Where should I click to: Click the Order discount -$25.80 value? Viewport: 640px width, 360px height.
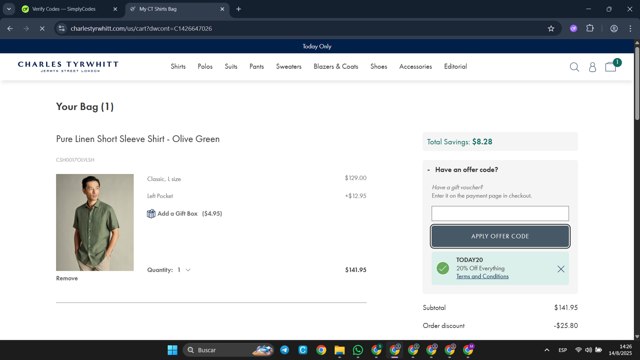(x=566, y=326)
